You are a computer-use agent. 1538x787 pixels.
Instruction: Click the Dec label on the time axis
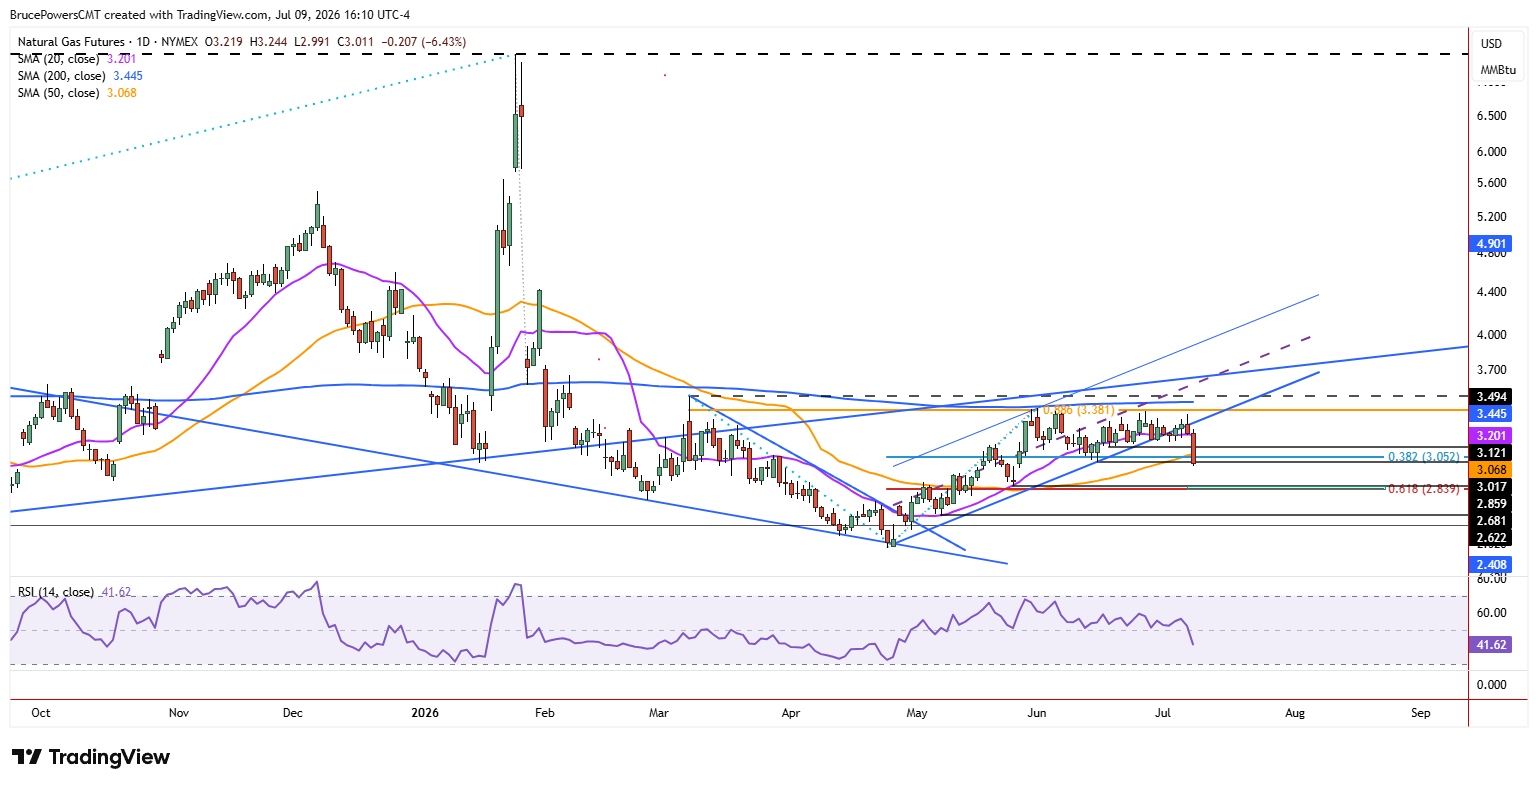coord(293,713)
